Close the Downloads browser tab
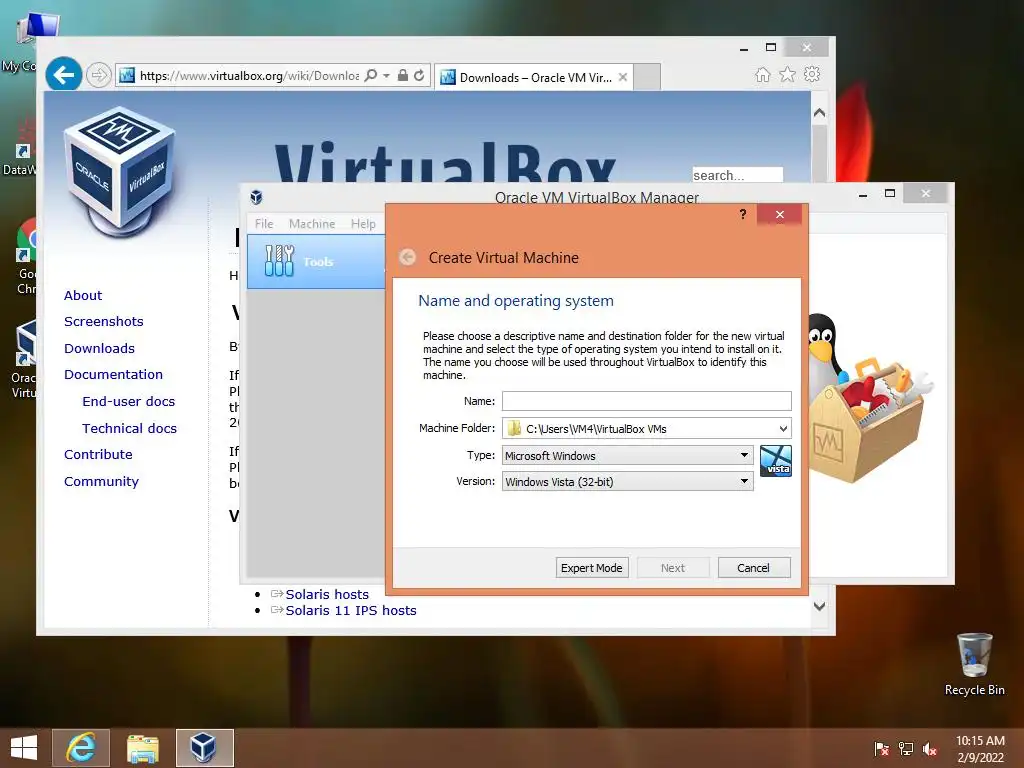This screenshot has height=768, width=1024. pos(623,77)
